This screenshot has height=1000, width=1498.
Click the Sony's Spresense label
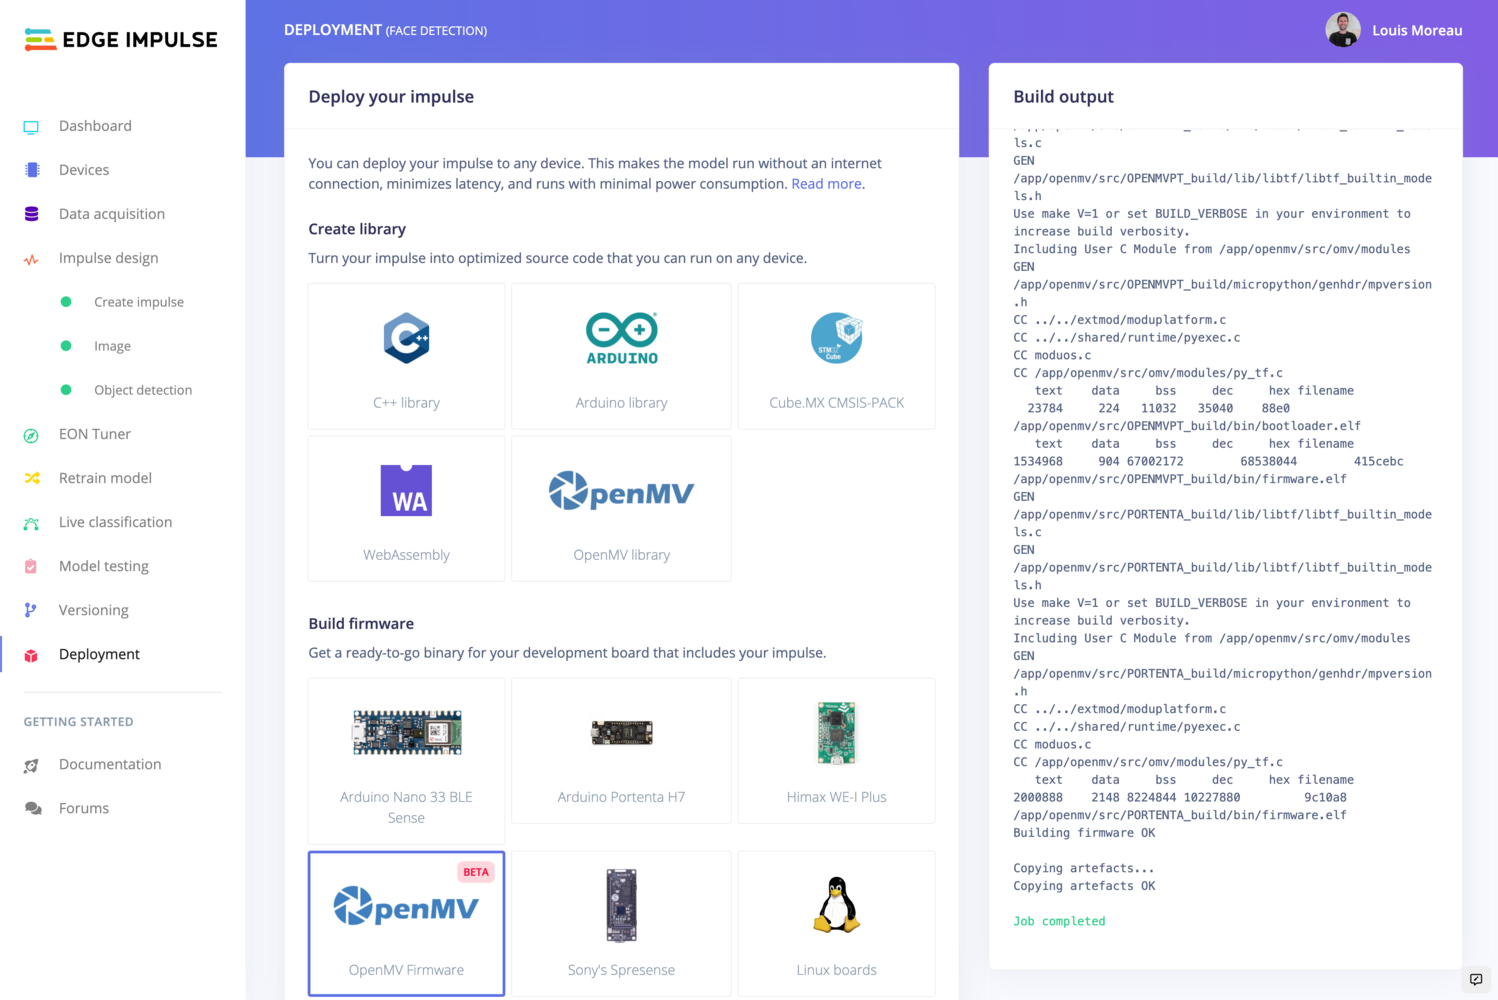pyautogui.click(x=621, y=970)
